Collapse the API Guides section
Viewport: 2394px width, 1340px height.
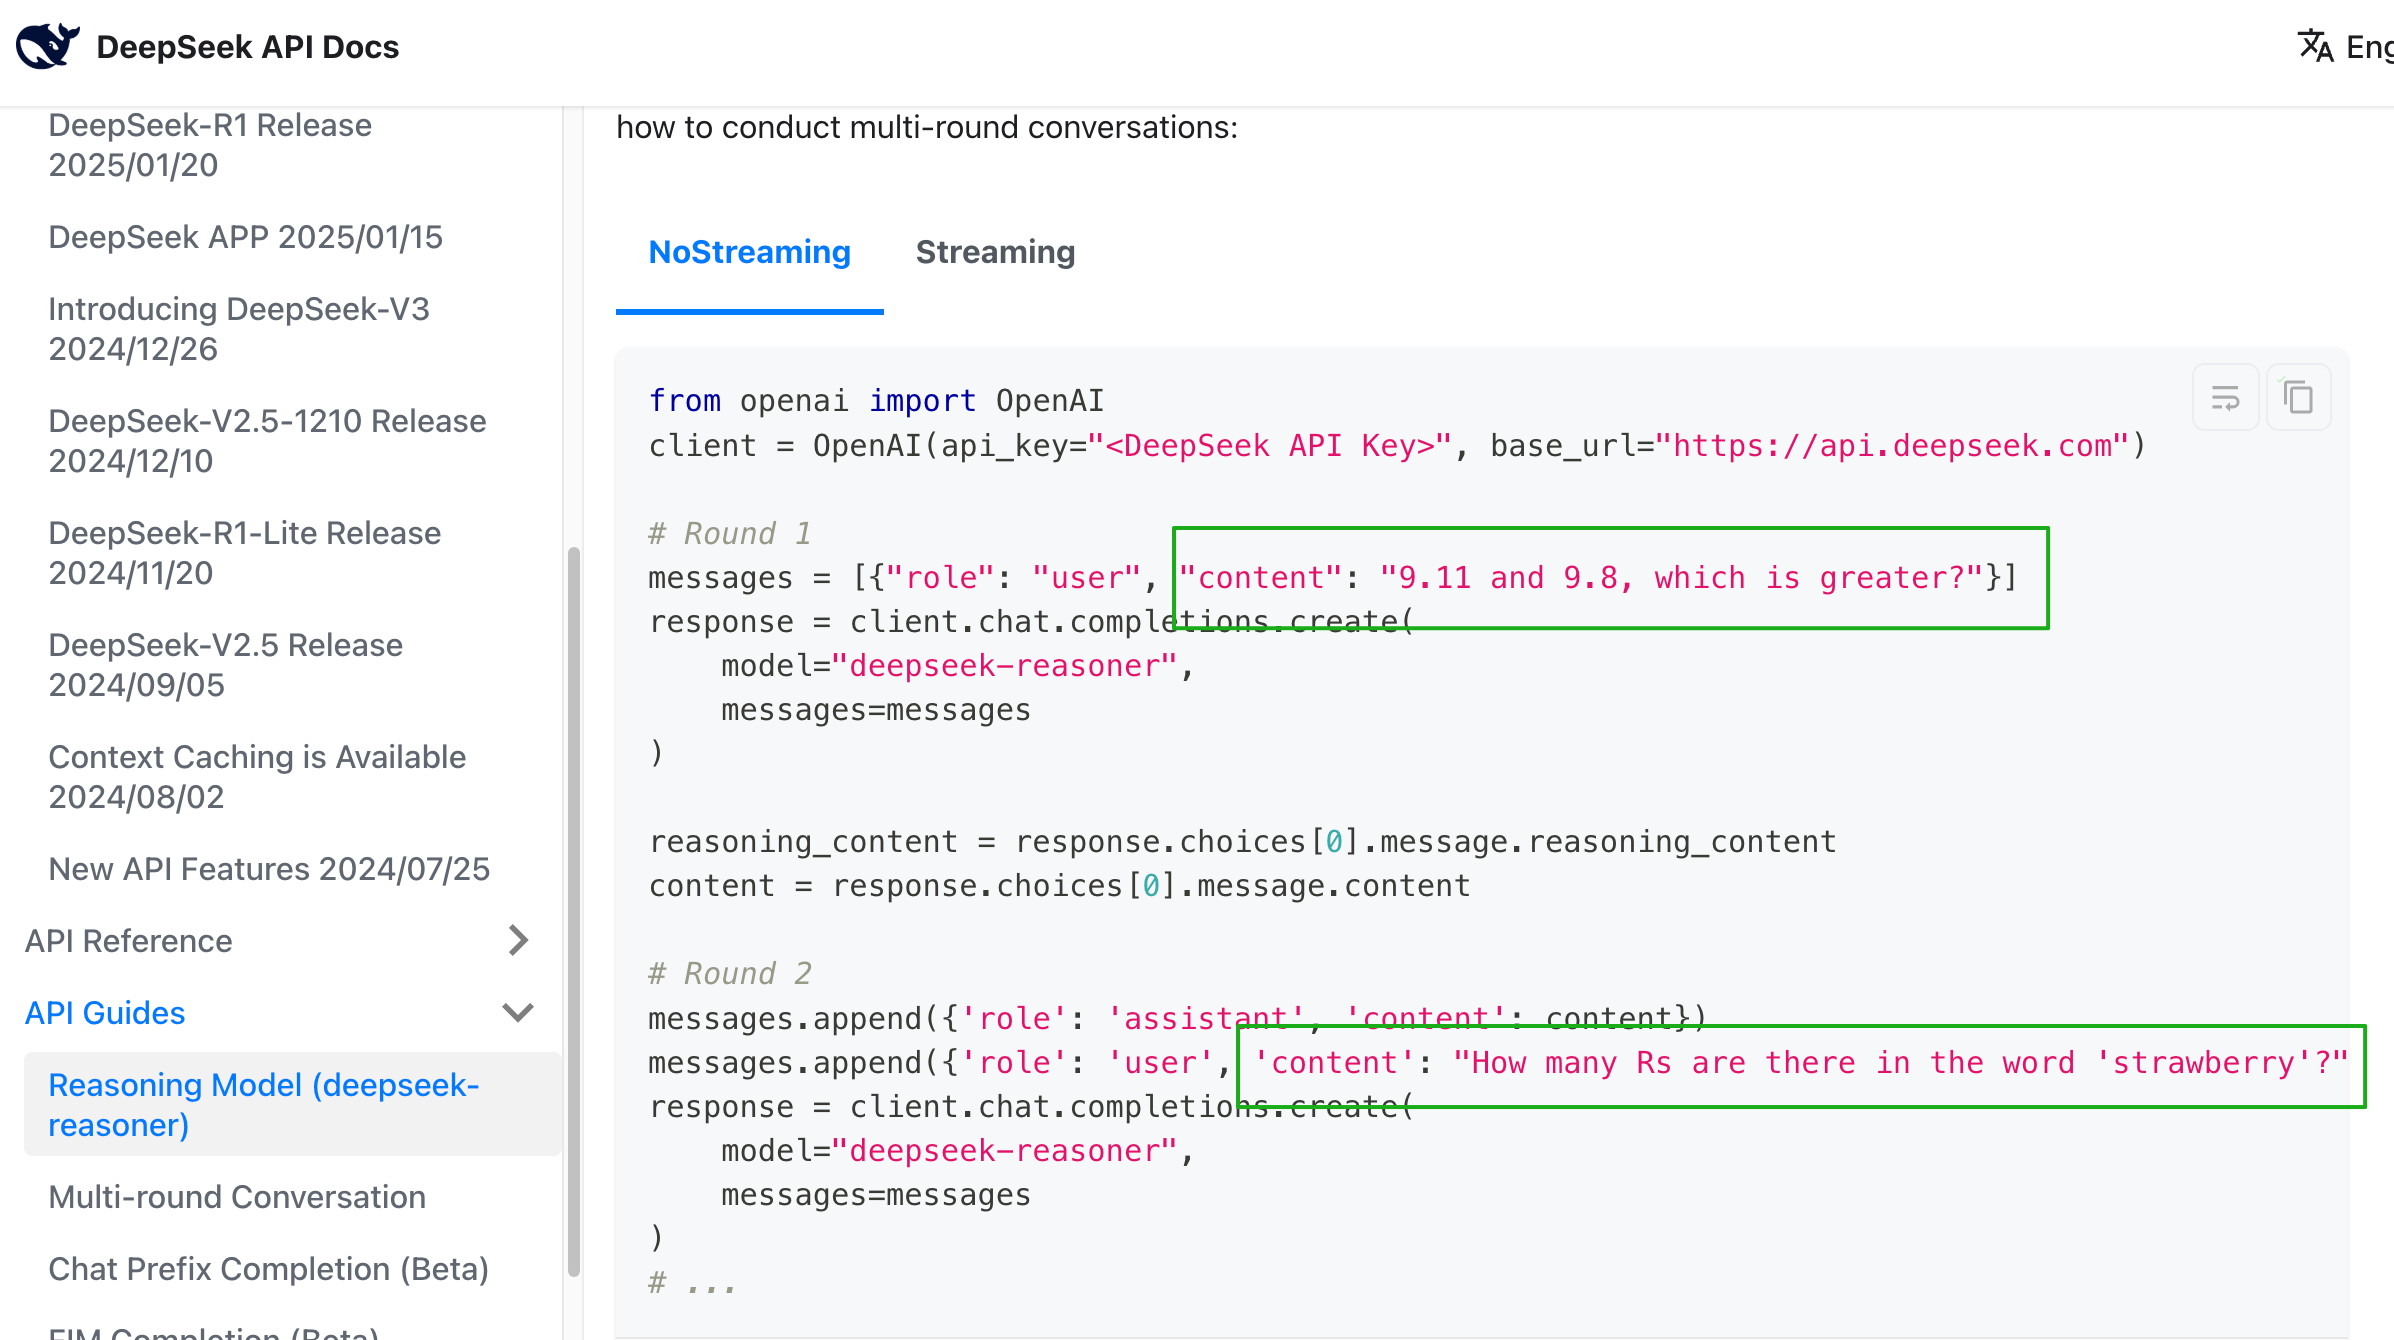[x=517, y=1012]
